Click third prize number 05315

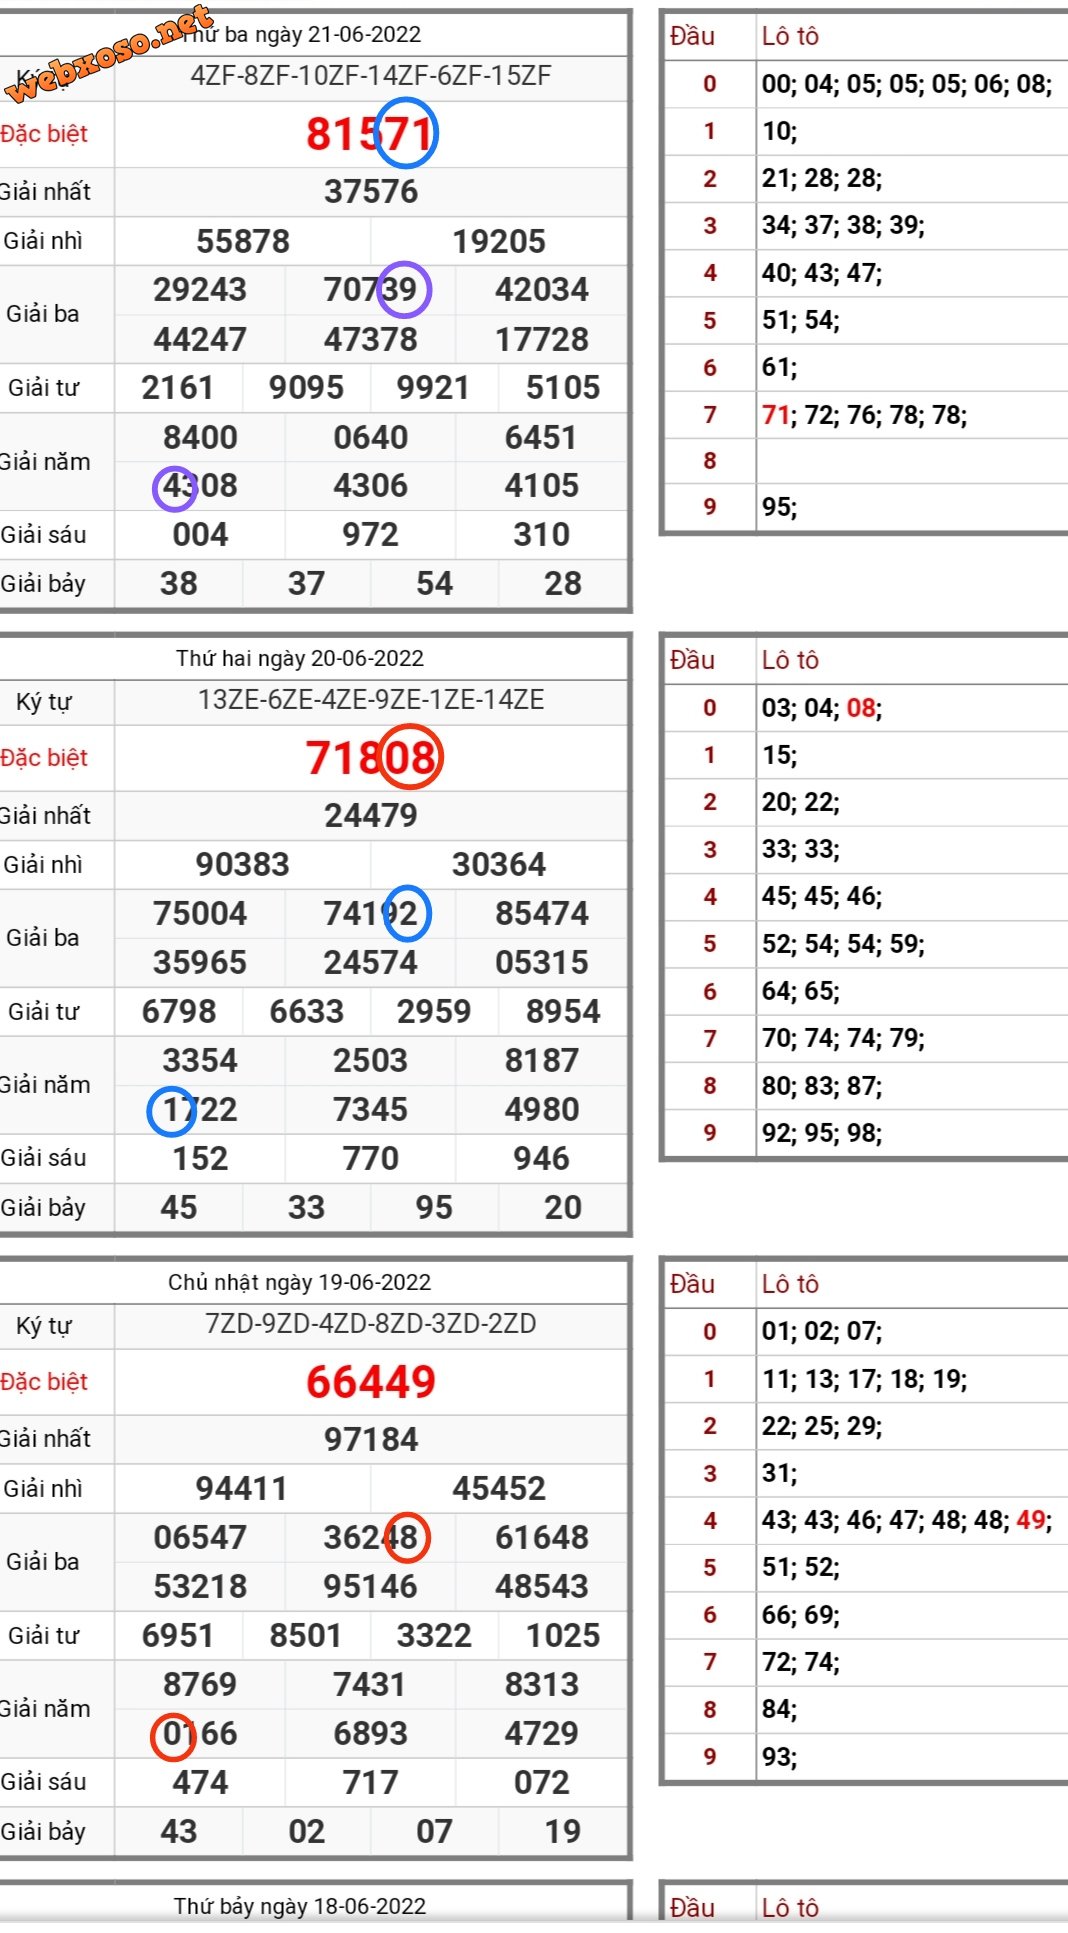point(542,962)
